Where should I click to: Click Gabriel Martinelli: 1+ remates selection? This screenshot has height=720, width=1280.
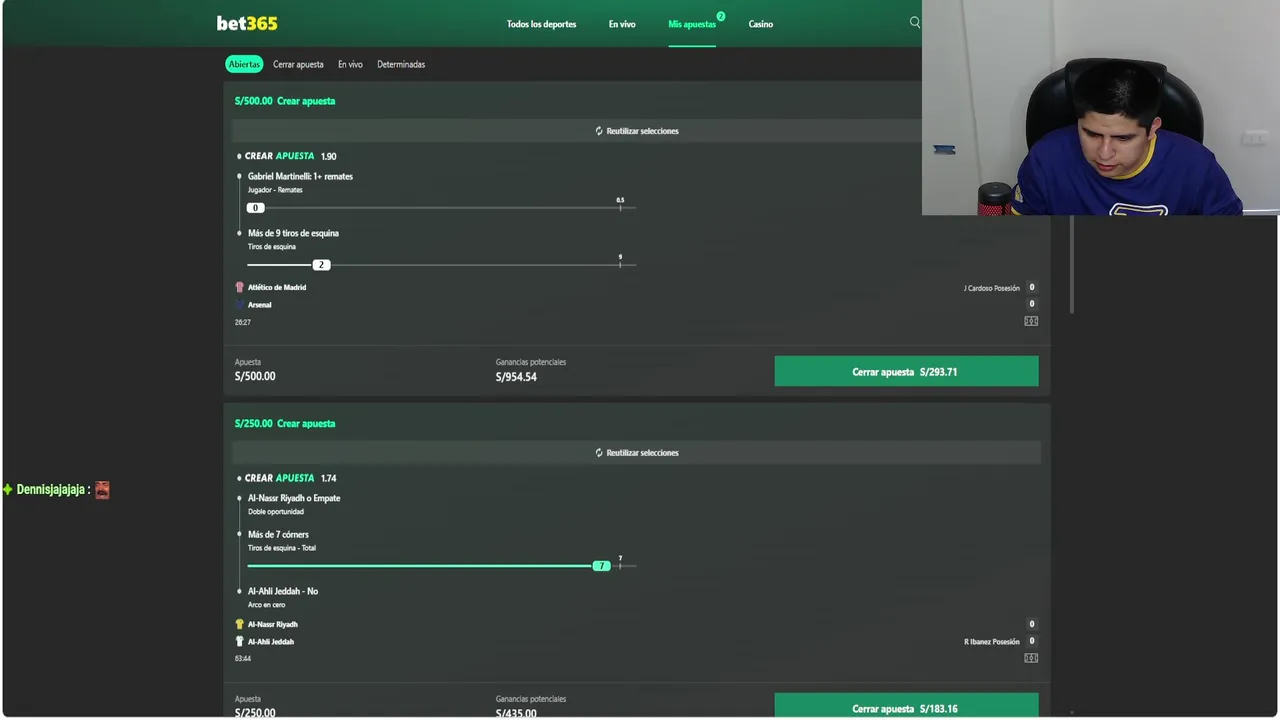[300, 176]
